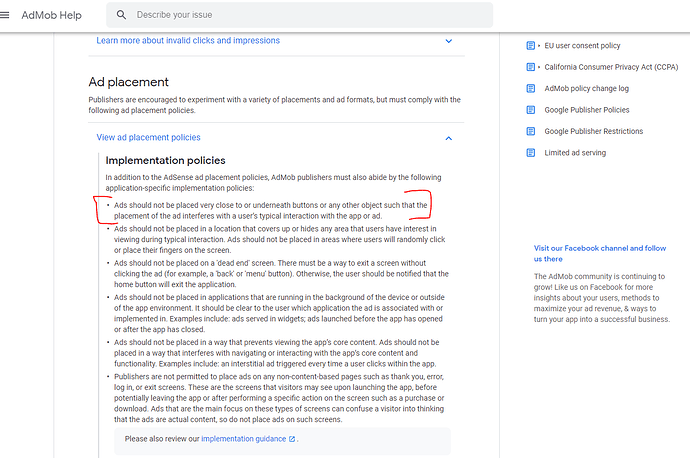
Task: Open Limited ad serving article
Action: coord(575,153)
